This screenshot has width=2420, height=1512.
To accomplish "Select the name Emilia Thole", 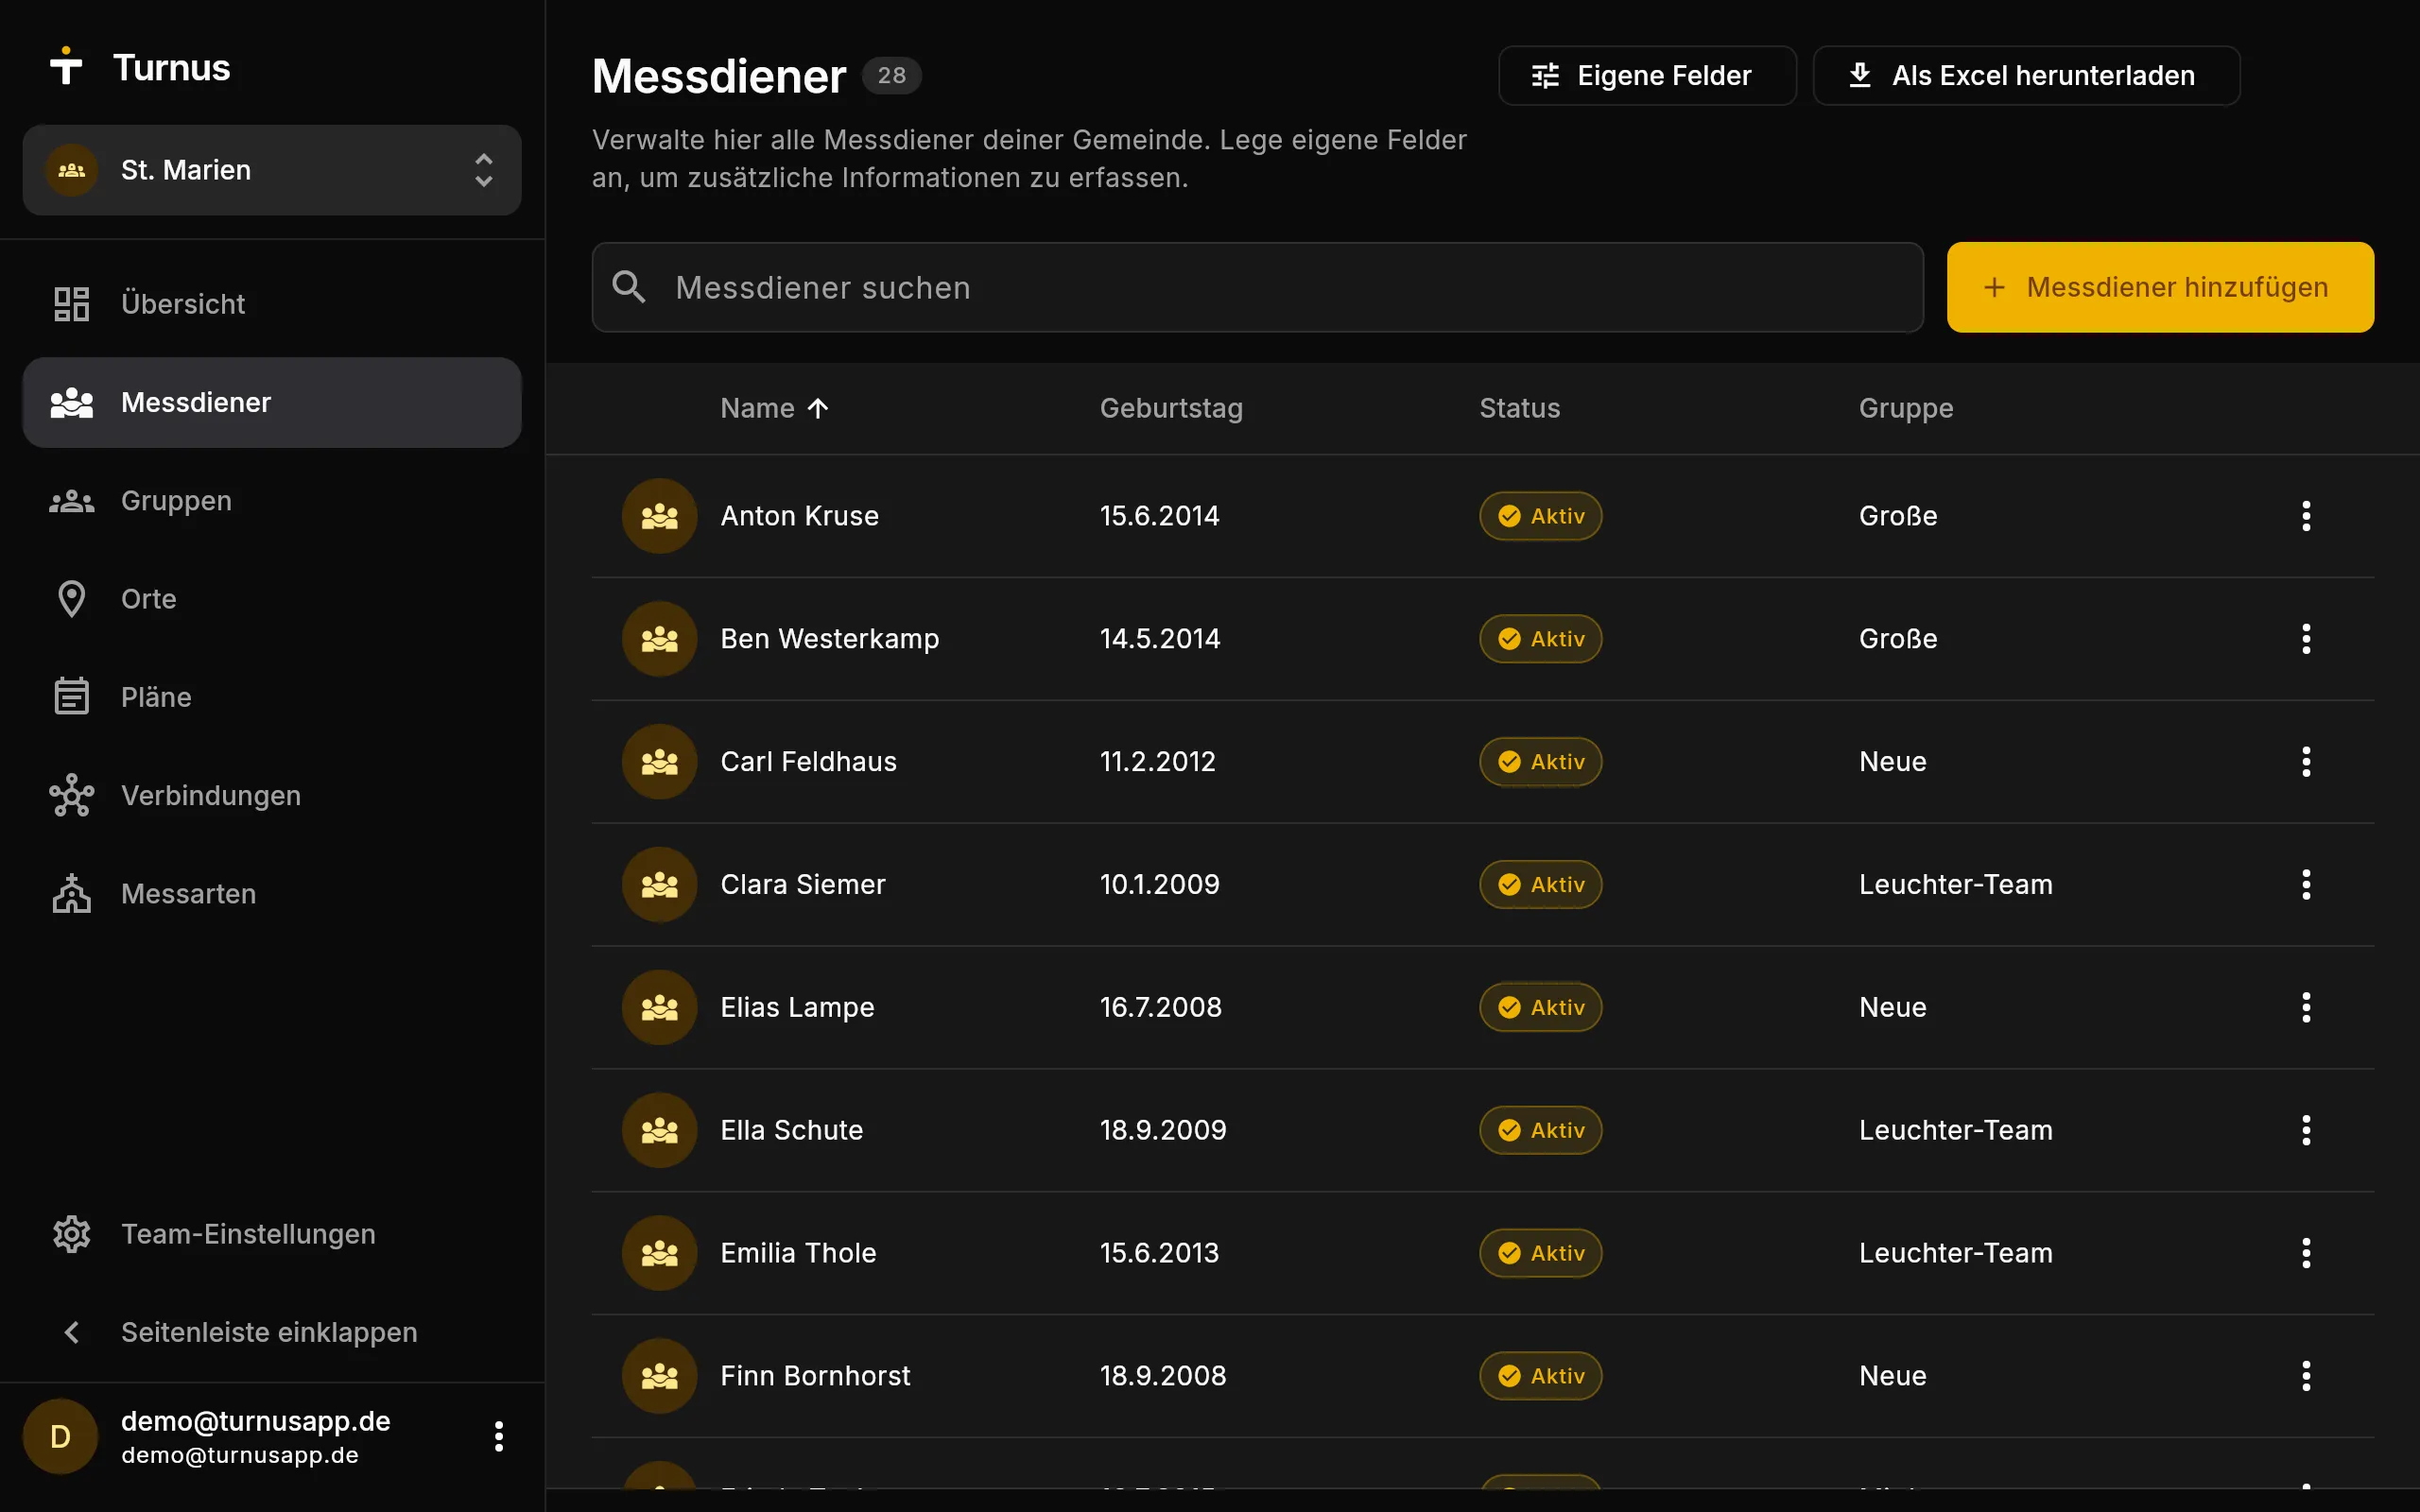I will coord(798,1253).
